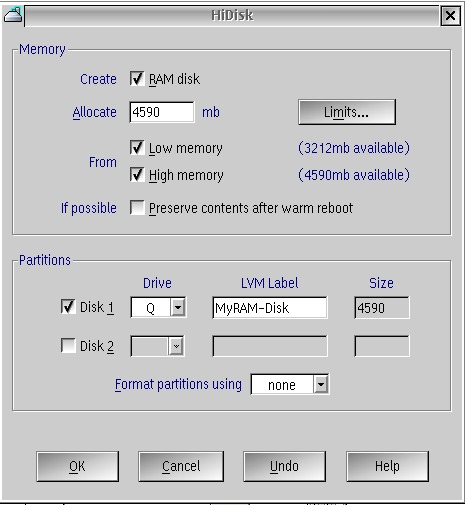Click the Allocate mb input field
465x505 pixels.
(162, 112)
